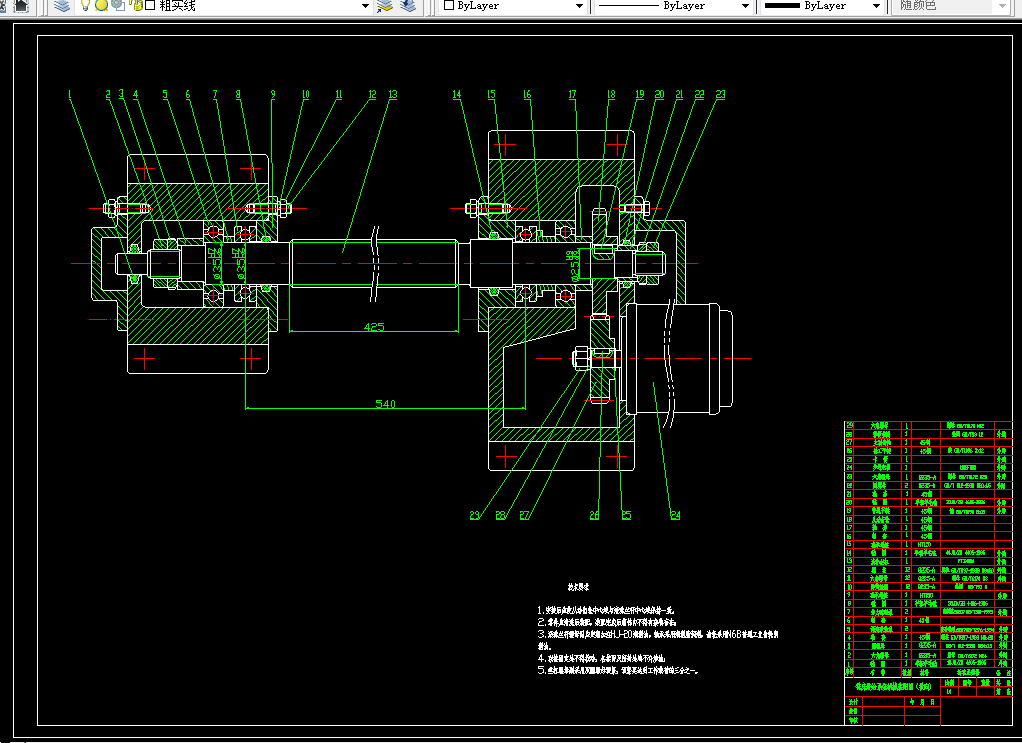Click the 粗实线 layer color square

tap(150, 6)
